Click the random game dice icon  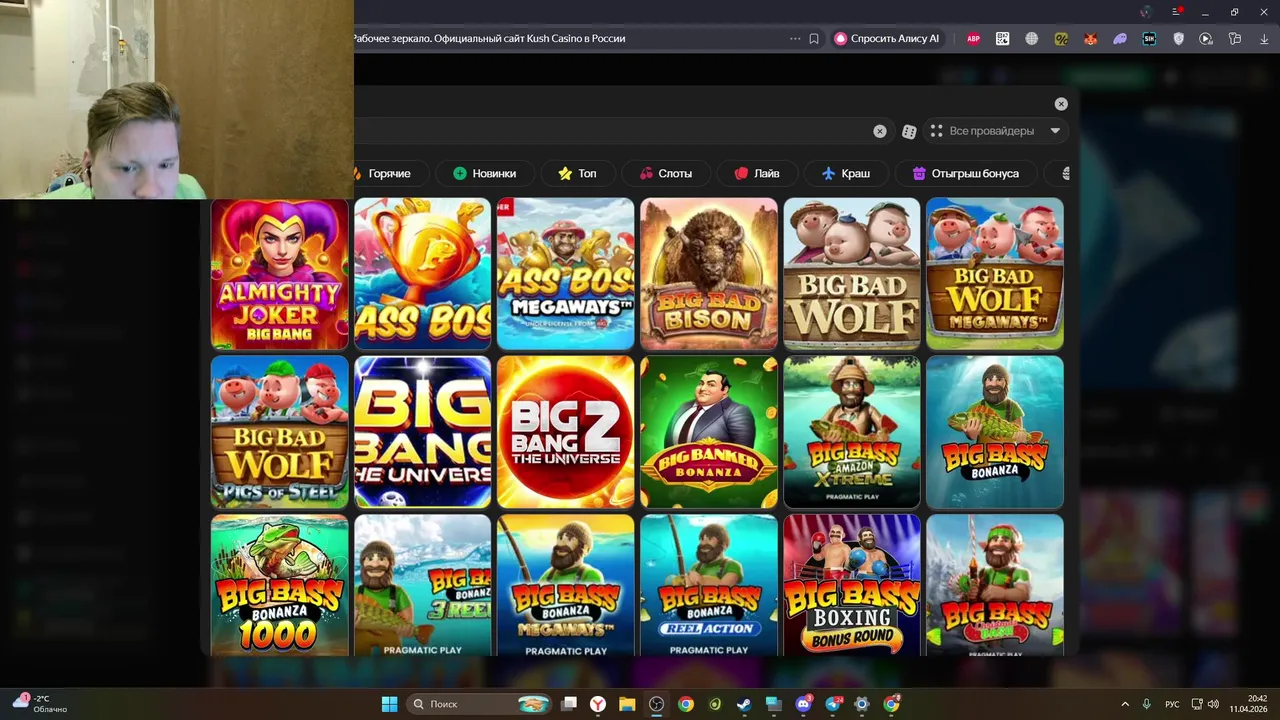point(909,131)
